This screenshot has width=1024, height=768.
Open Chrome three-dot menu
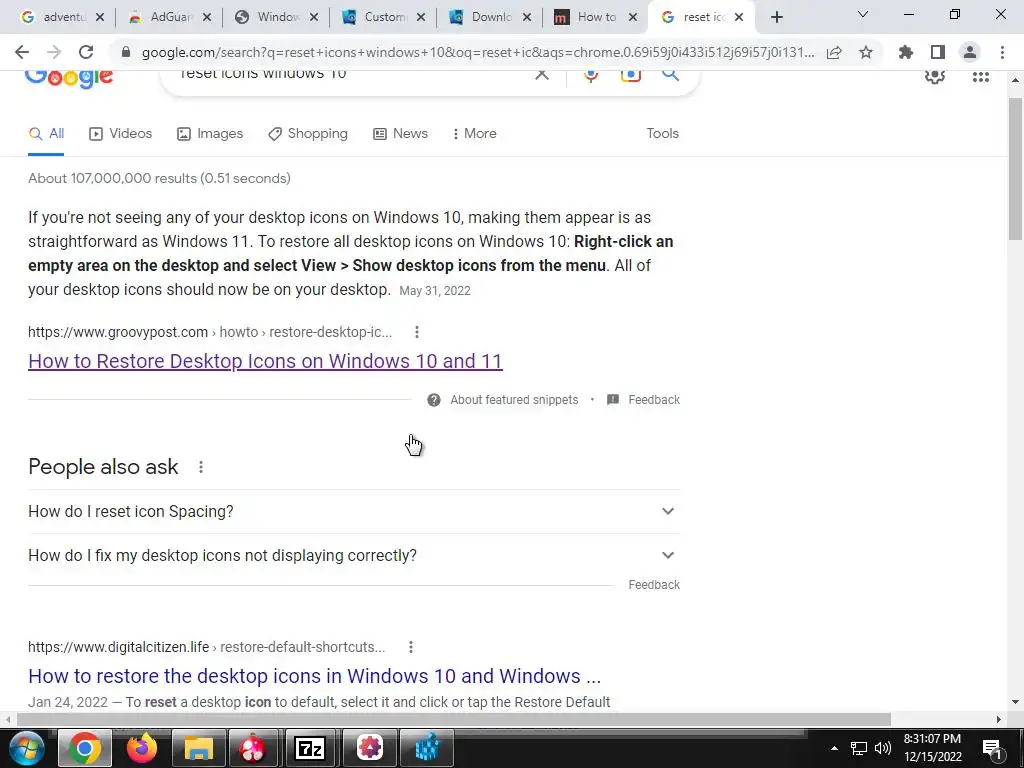pyautogui.click(x=1002, y=52)
